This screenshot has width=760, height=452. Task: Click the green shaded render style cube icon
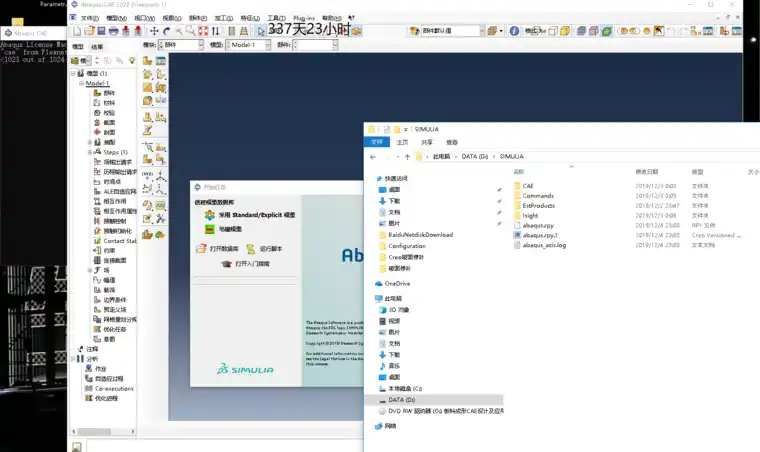[606, 31]
